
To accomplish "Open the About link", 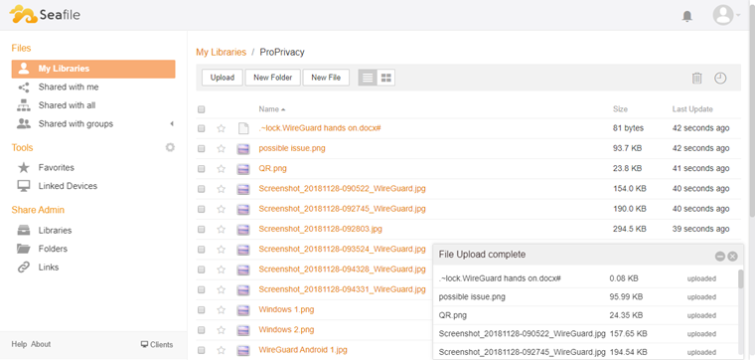I will [x=41, y=344].
